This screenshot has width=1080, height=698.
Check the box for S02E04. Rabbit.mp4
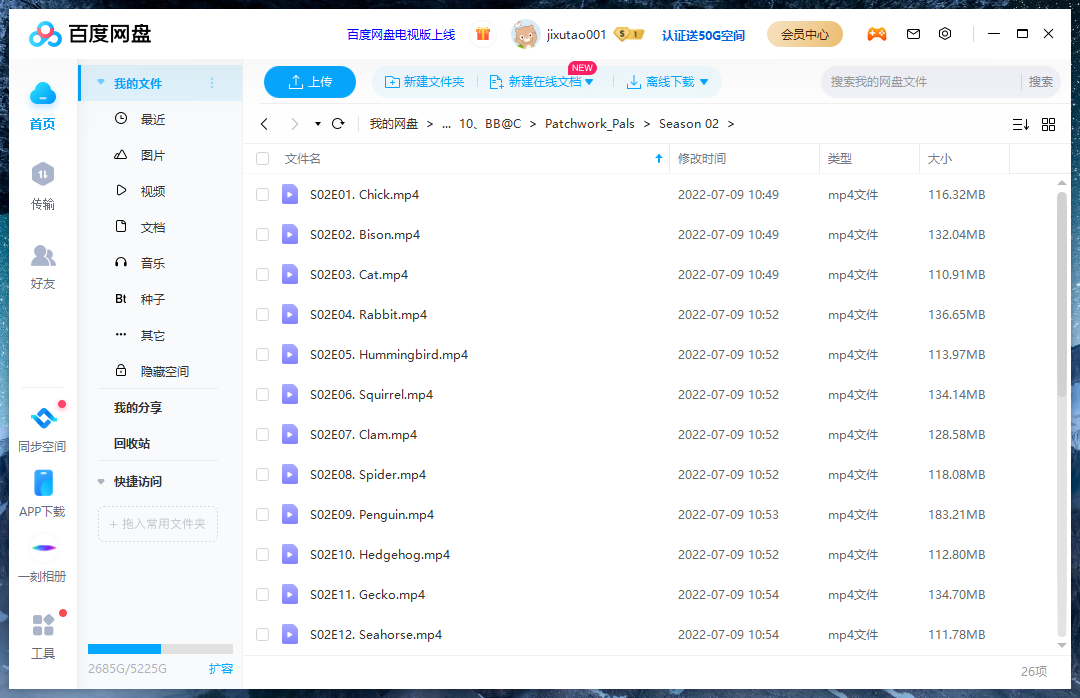click(262, 314)
